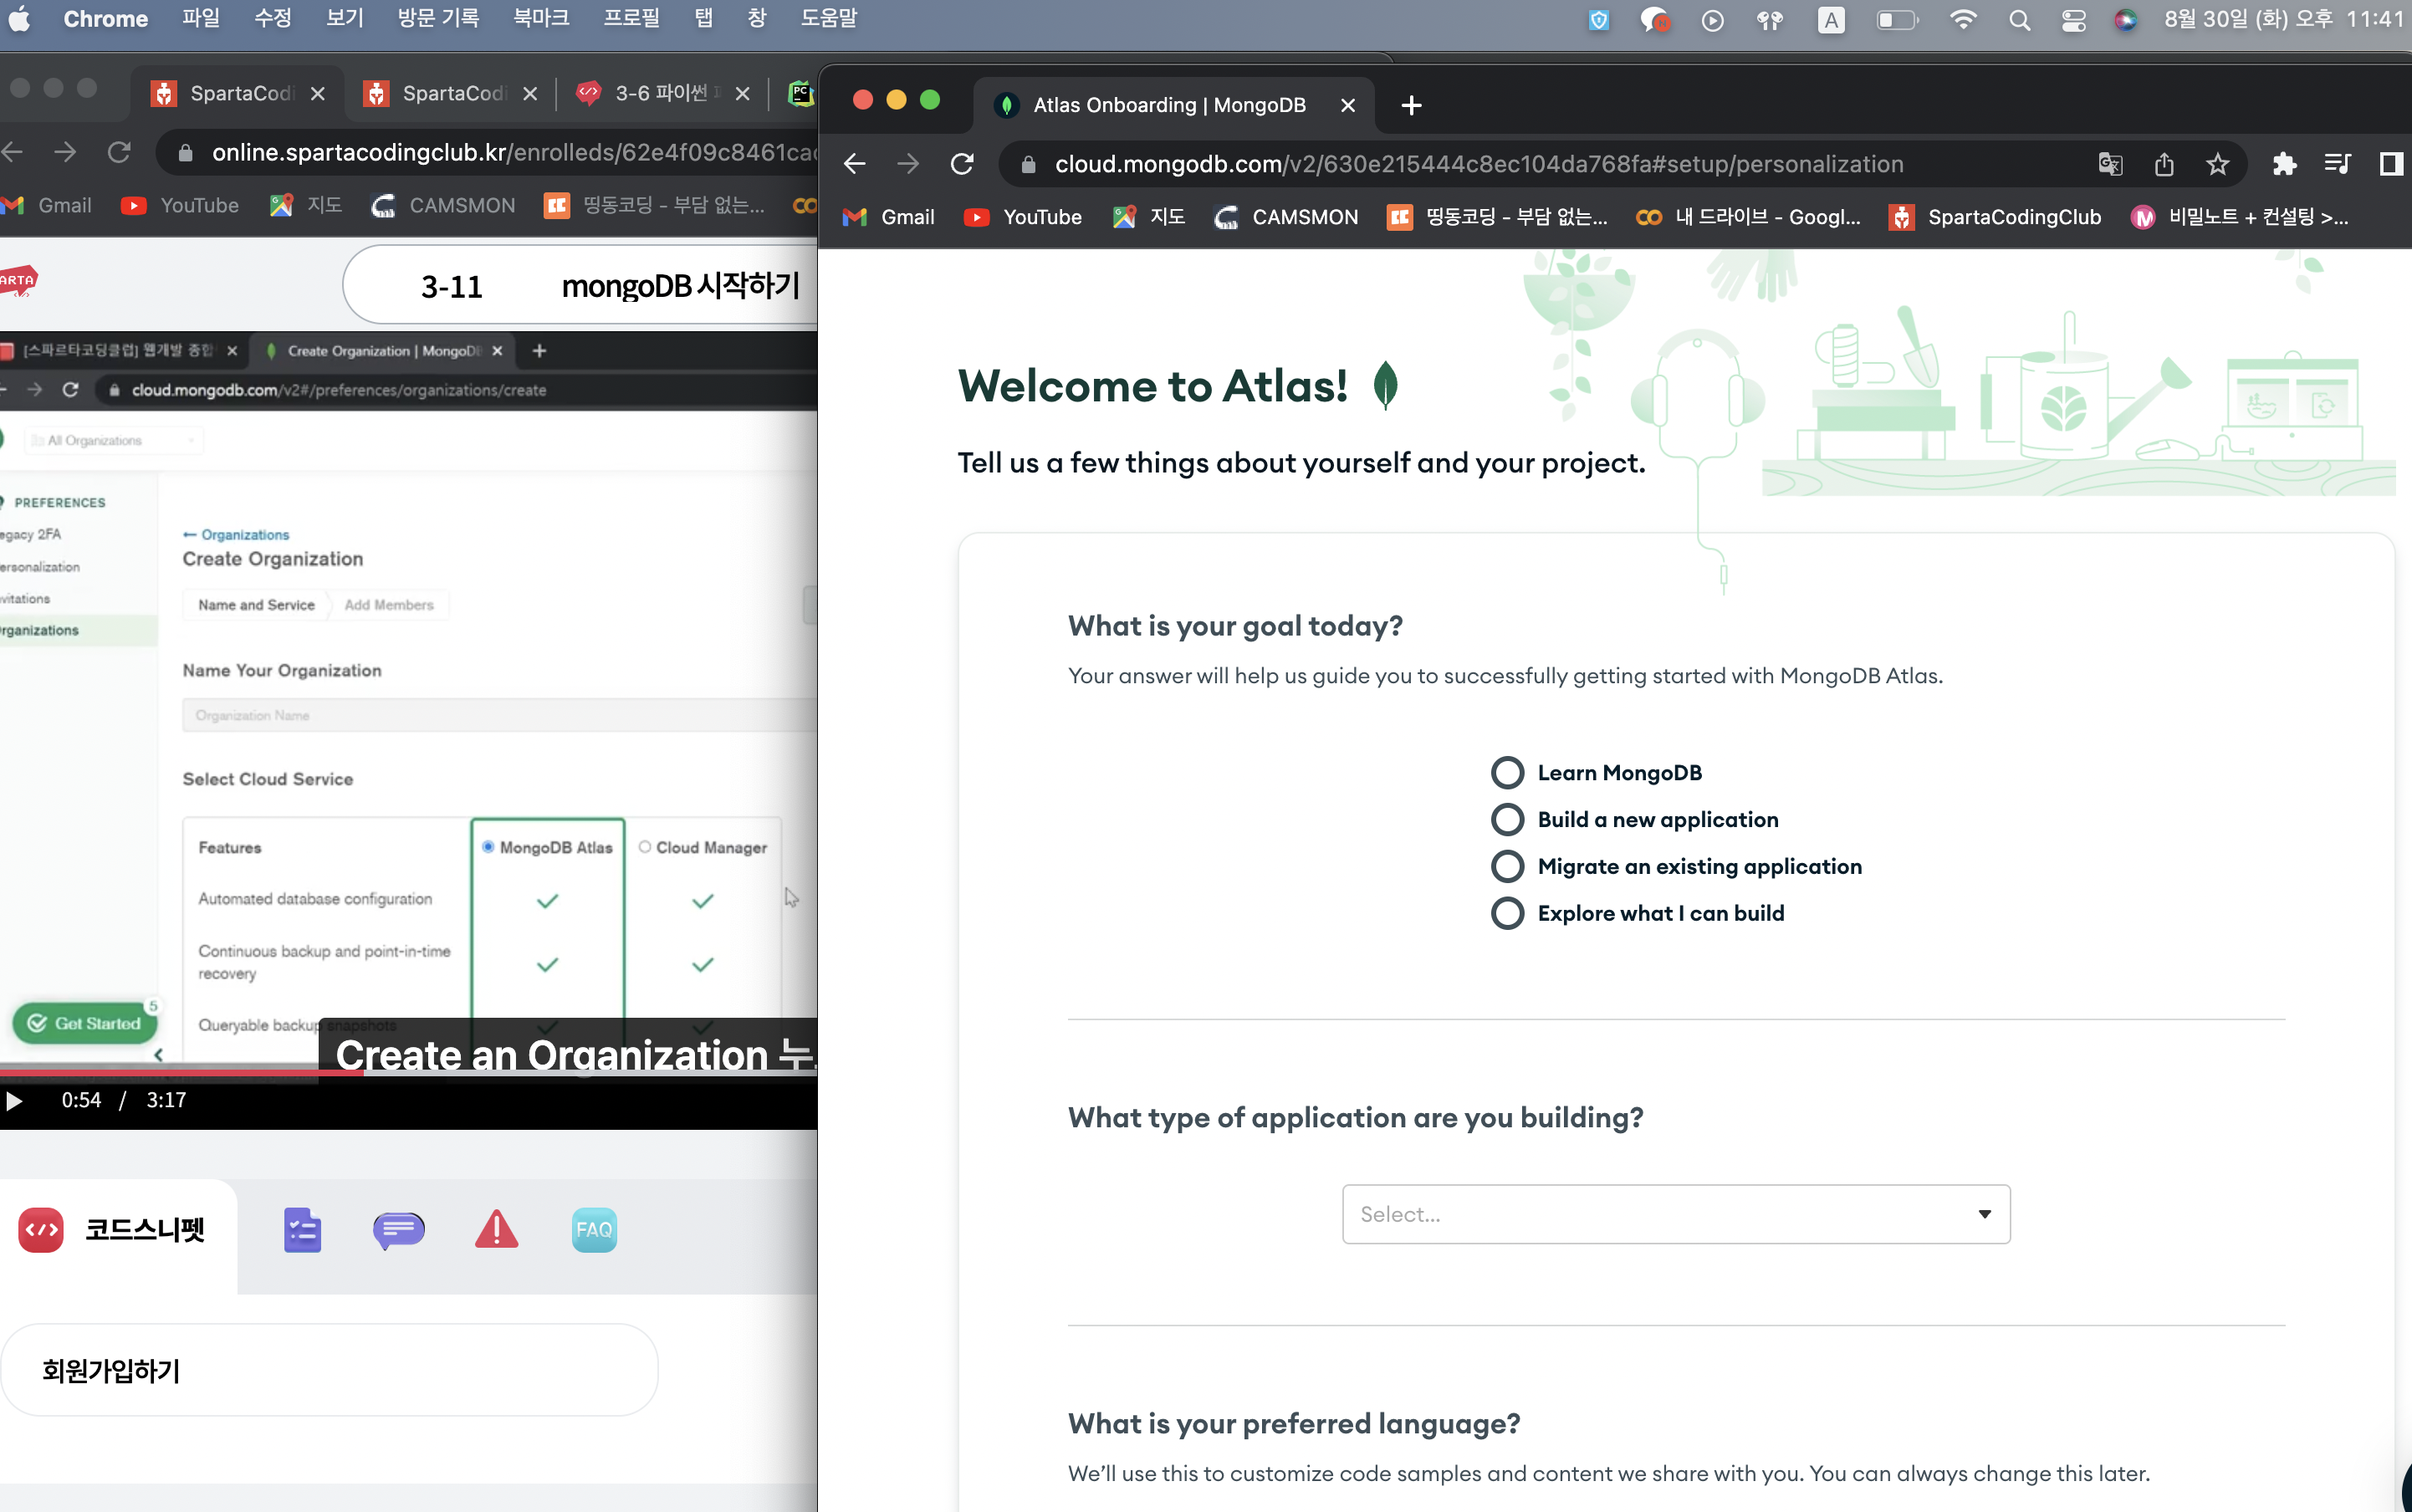Select the Atlas Onboarding | MongoDB tab

click(1172, 105)
